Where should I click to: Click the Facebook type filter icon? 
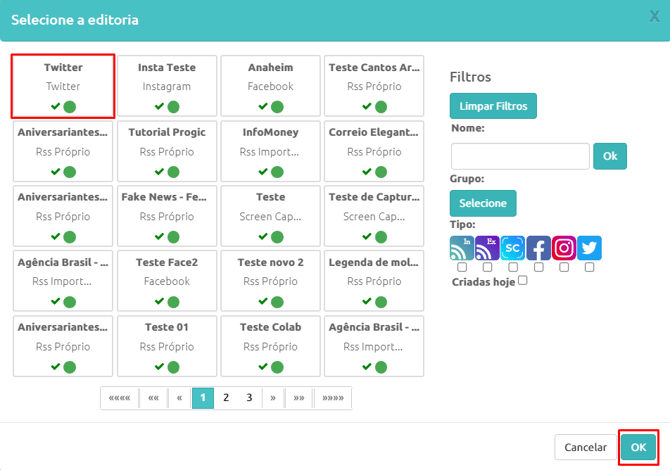point(538,248)
